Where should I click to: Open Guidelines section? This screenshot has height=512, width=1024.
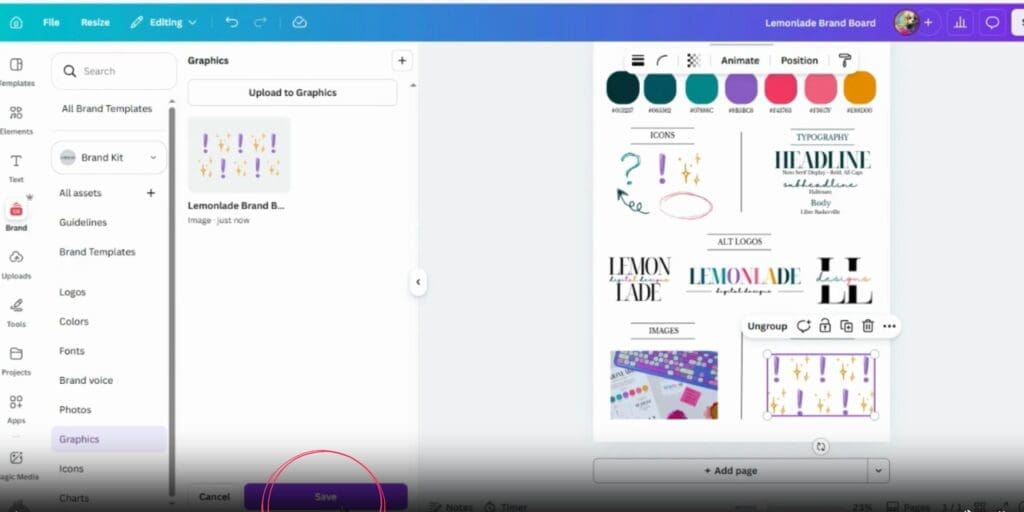[x=83, y=223]
